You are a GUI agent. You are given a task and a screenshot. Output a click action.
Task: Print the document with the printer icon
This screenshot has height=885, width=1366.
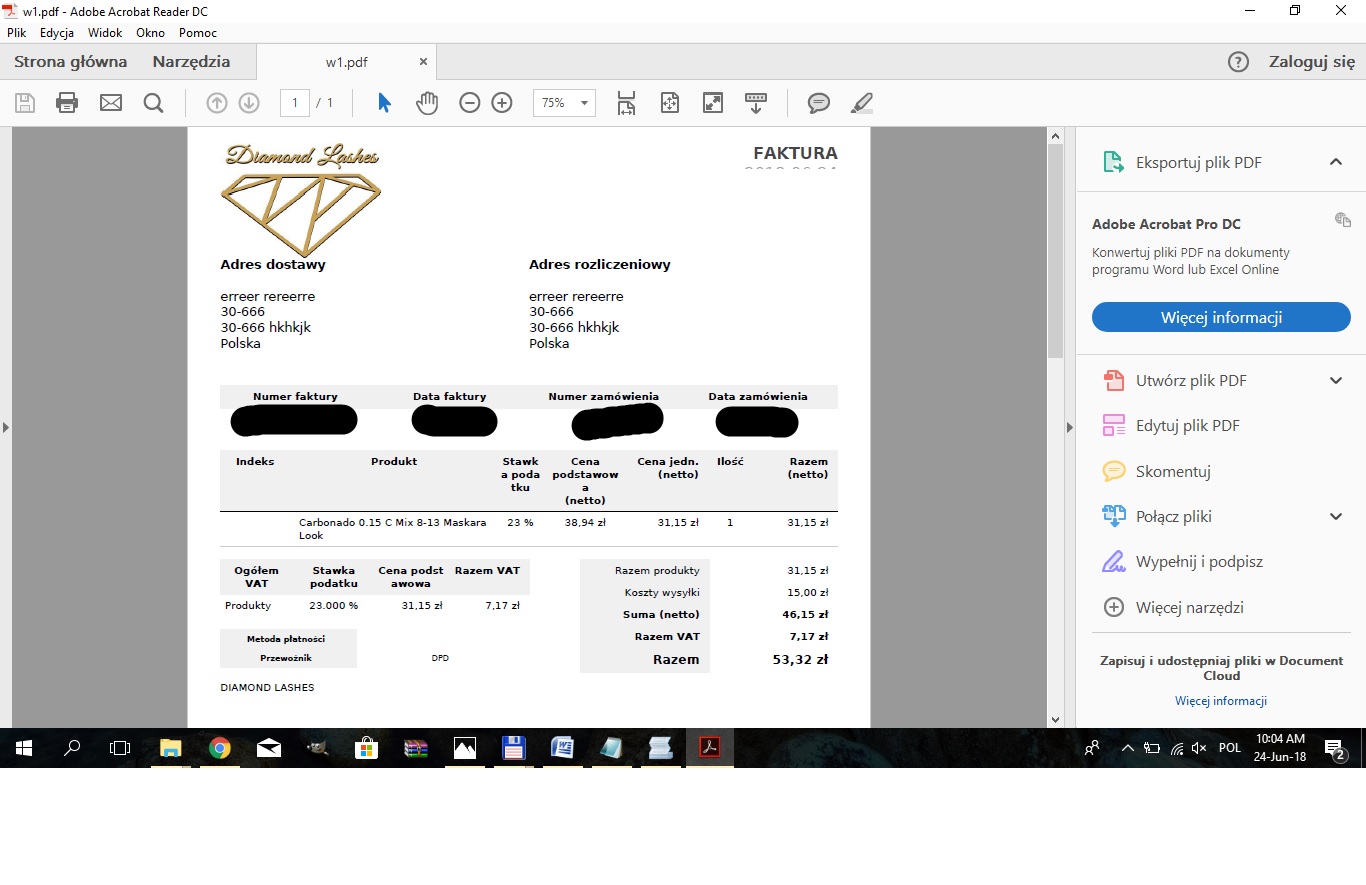click(x=67, y=103)
